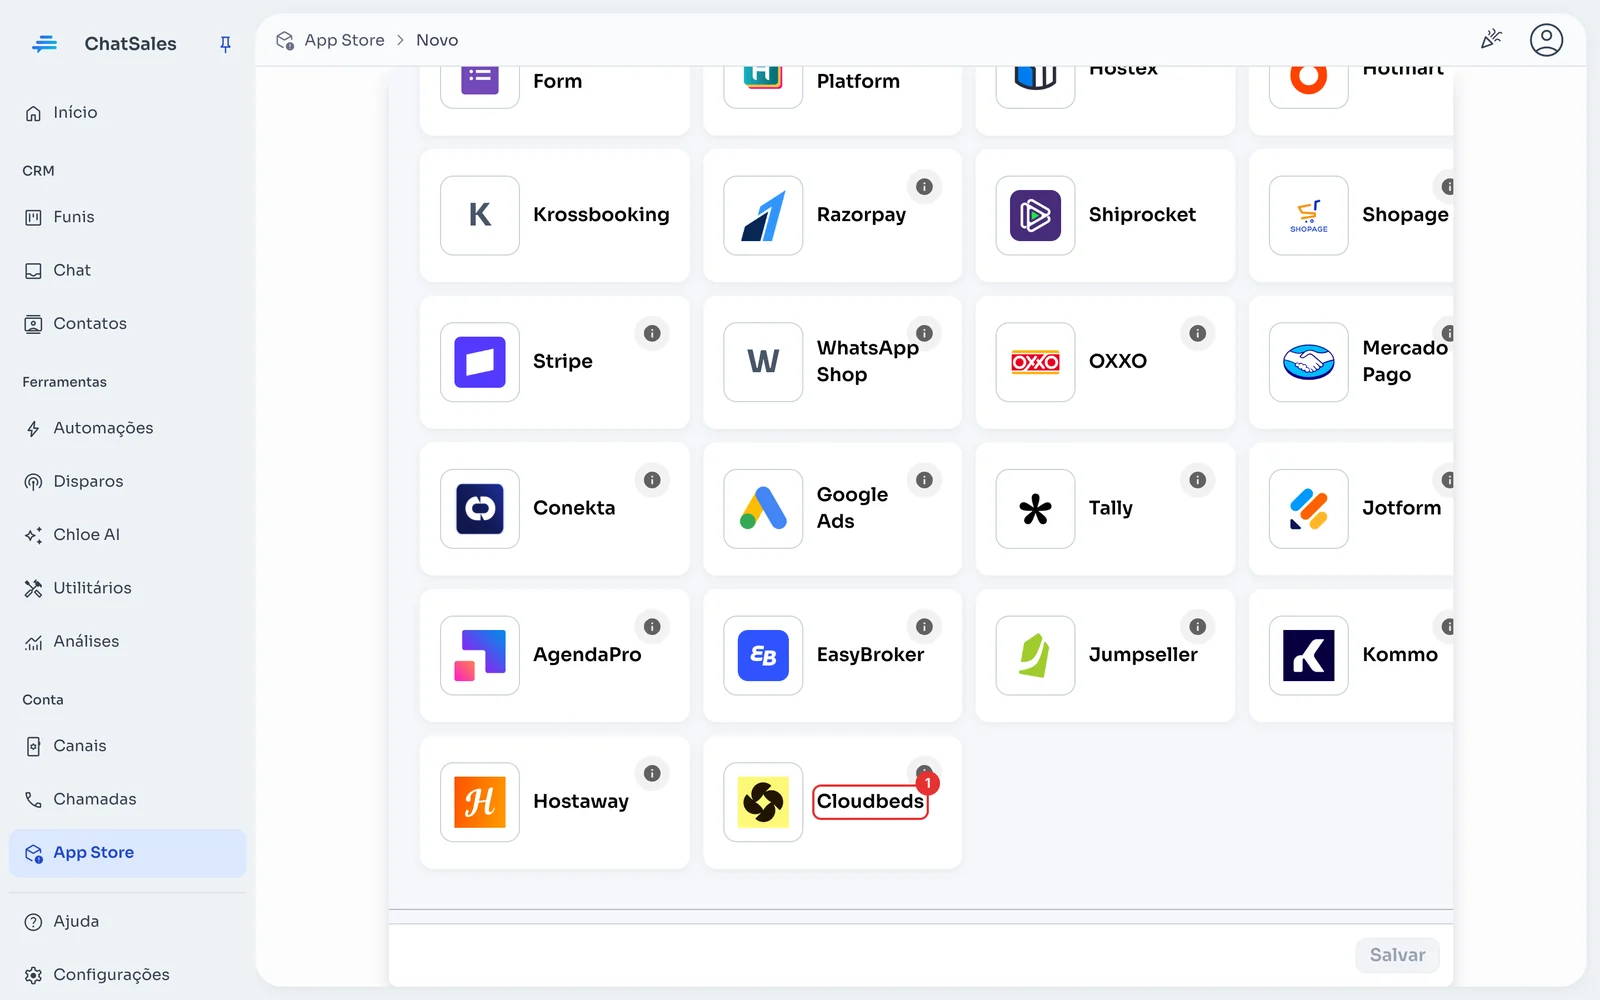Open Utilitários

127,588
